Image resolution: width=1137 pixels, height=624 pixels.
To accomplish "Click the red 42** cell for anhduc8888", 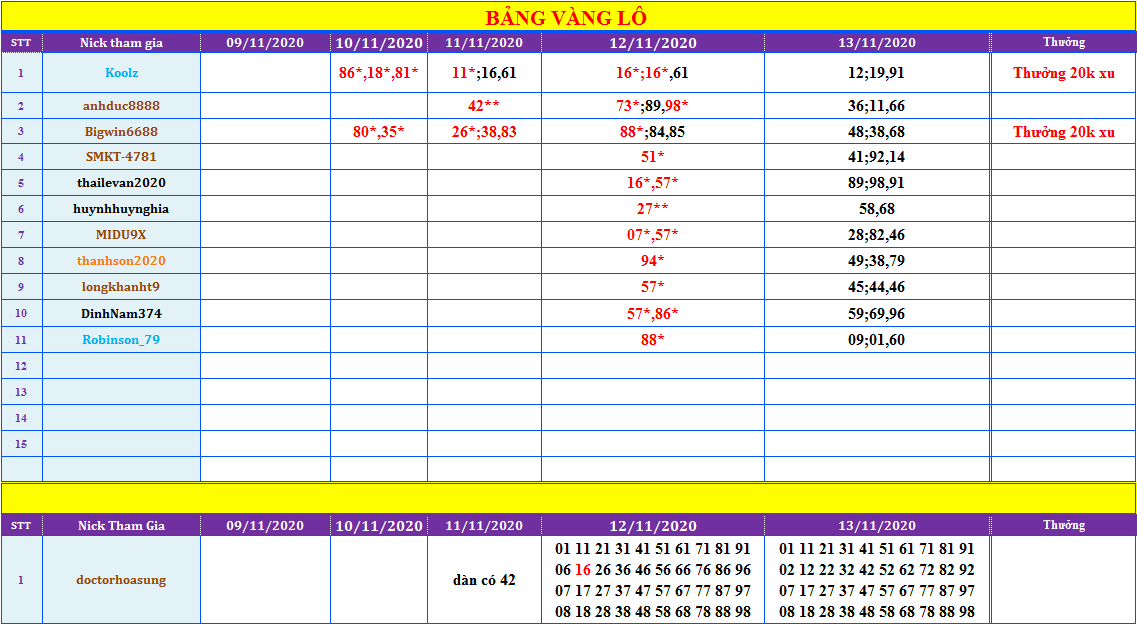I will pyautogui.click(x=484, y=106).
